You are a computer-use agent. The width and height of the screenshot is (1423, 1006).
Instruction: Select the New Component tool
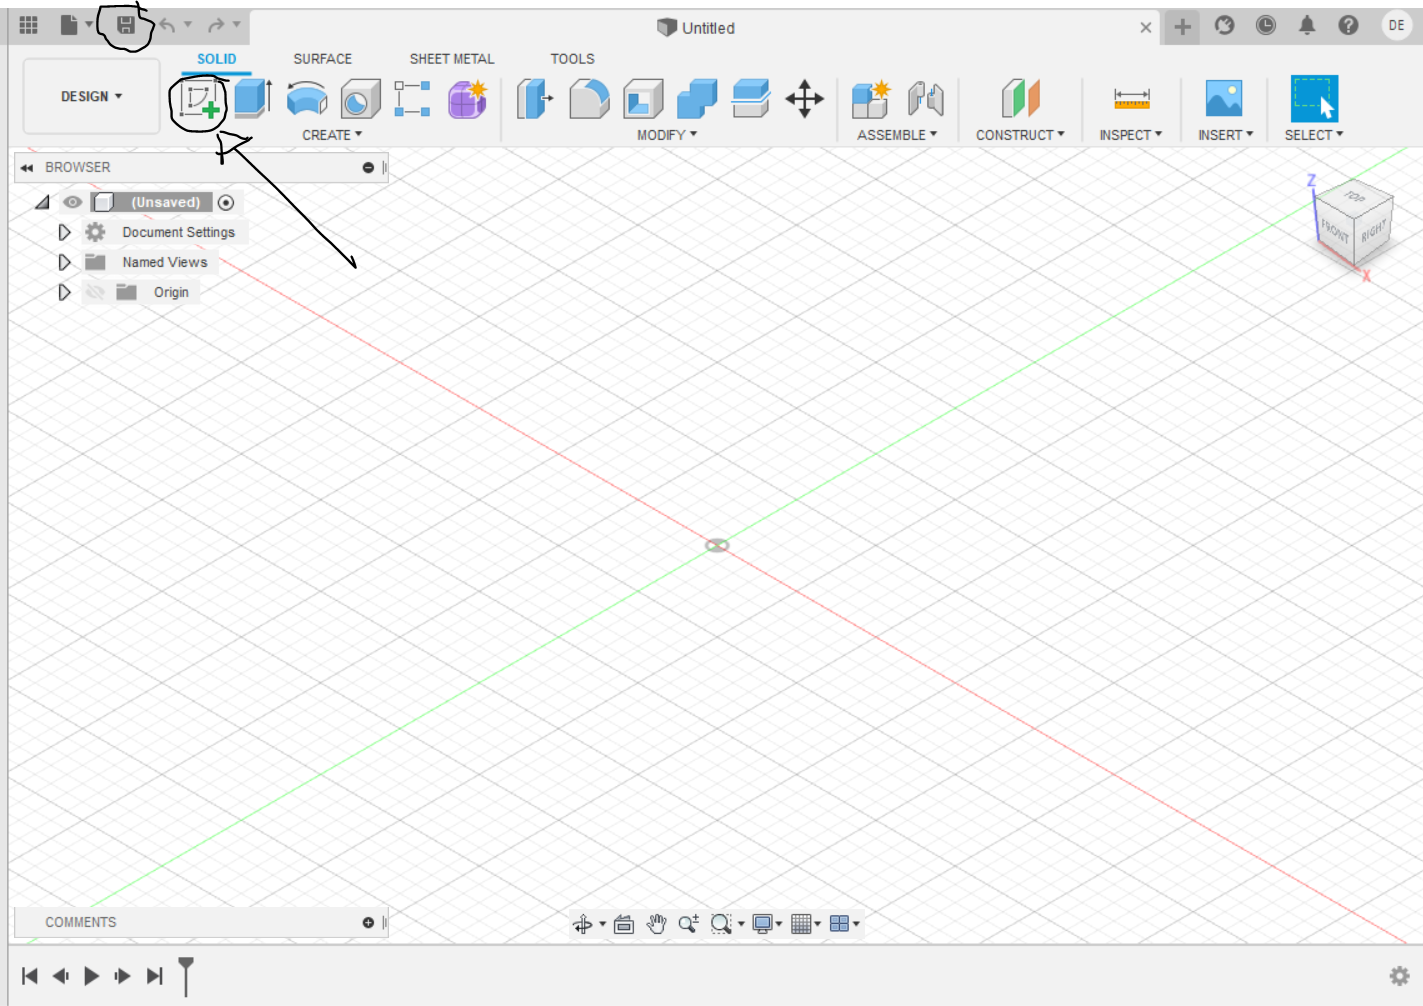[x=871, y=99]
